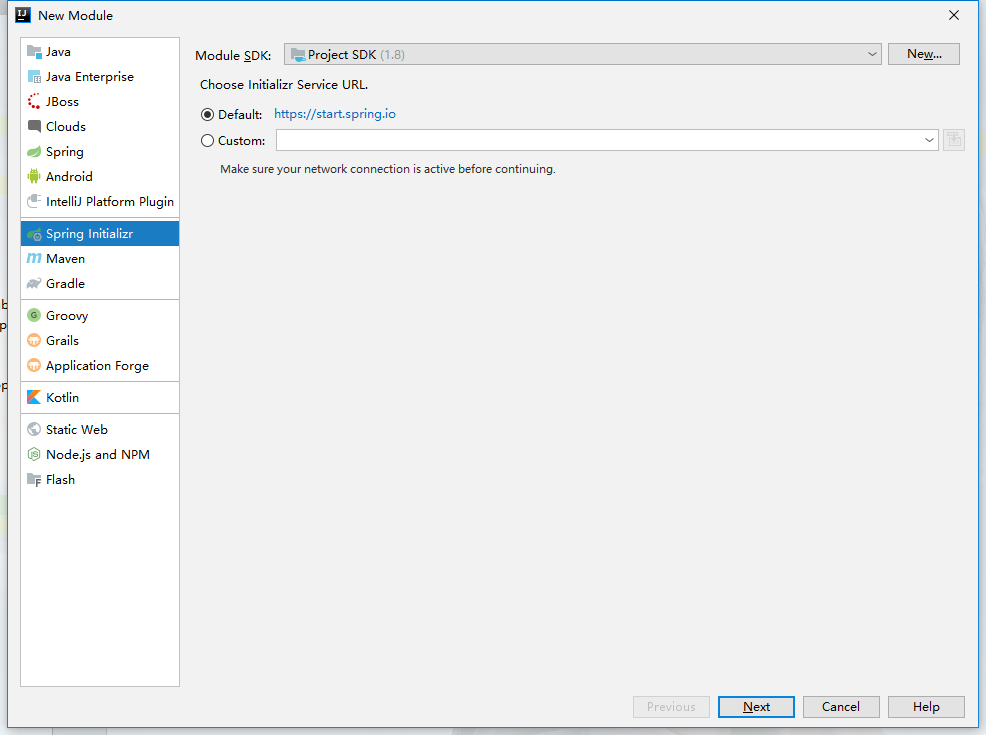Click the Node.js hexagon icon

click(34, 455)
